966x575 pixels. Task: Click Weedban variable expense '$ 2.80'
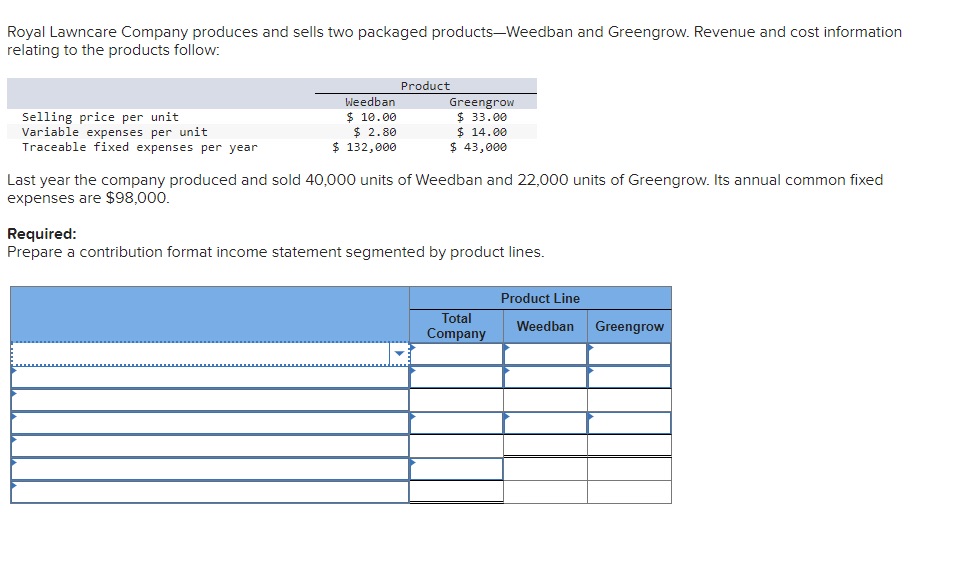375,132
